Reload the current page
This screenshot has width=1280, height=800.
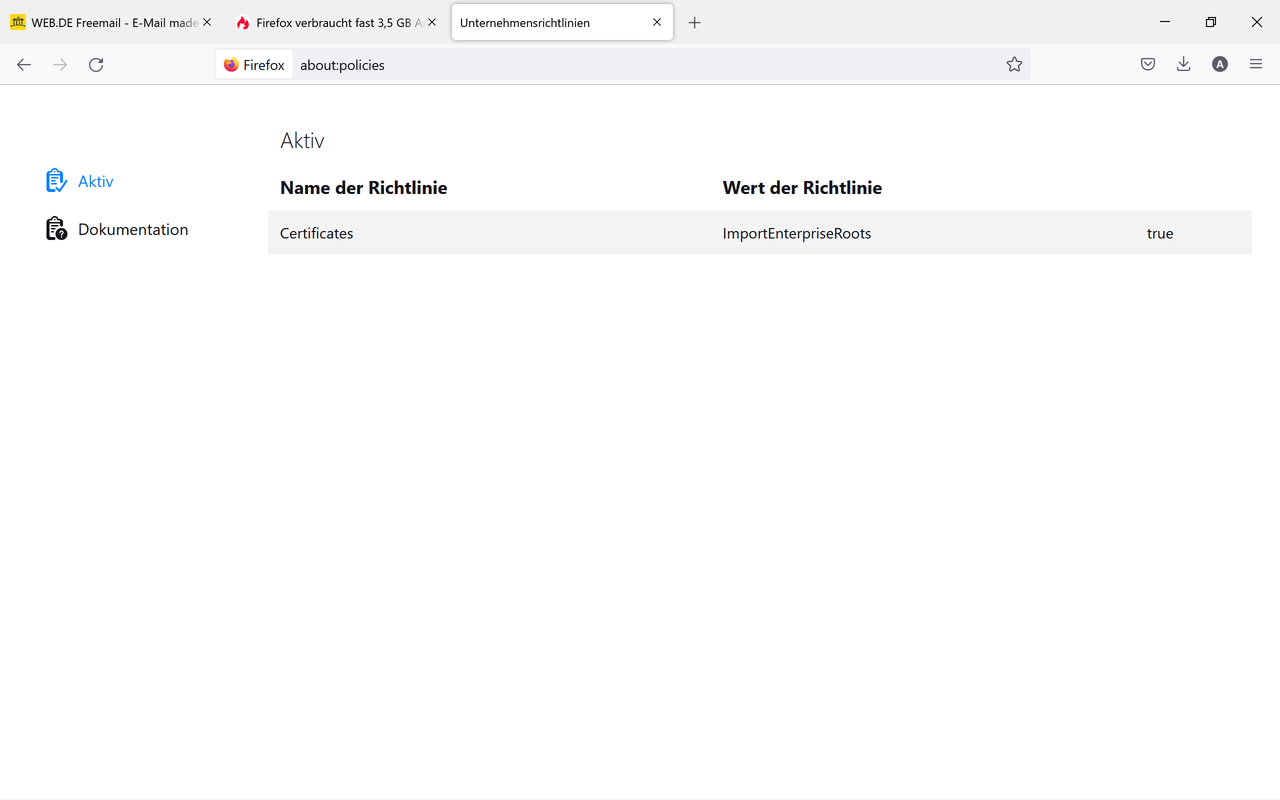[x=96, y=65]
